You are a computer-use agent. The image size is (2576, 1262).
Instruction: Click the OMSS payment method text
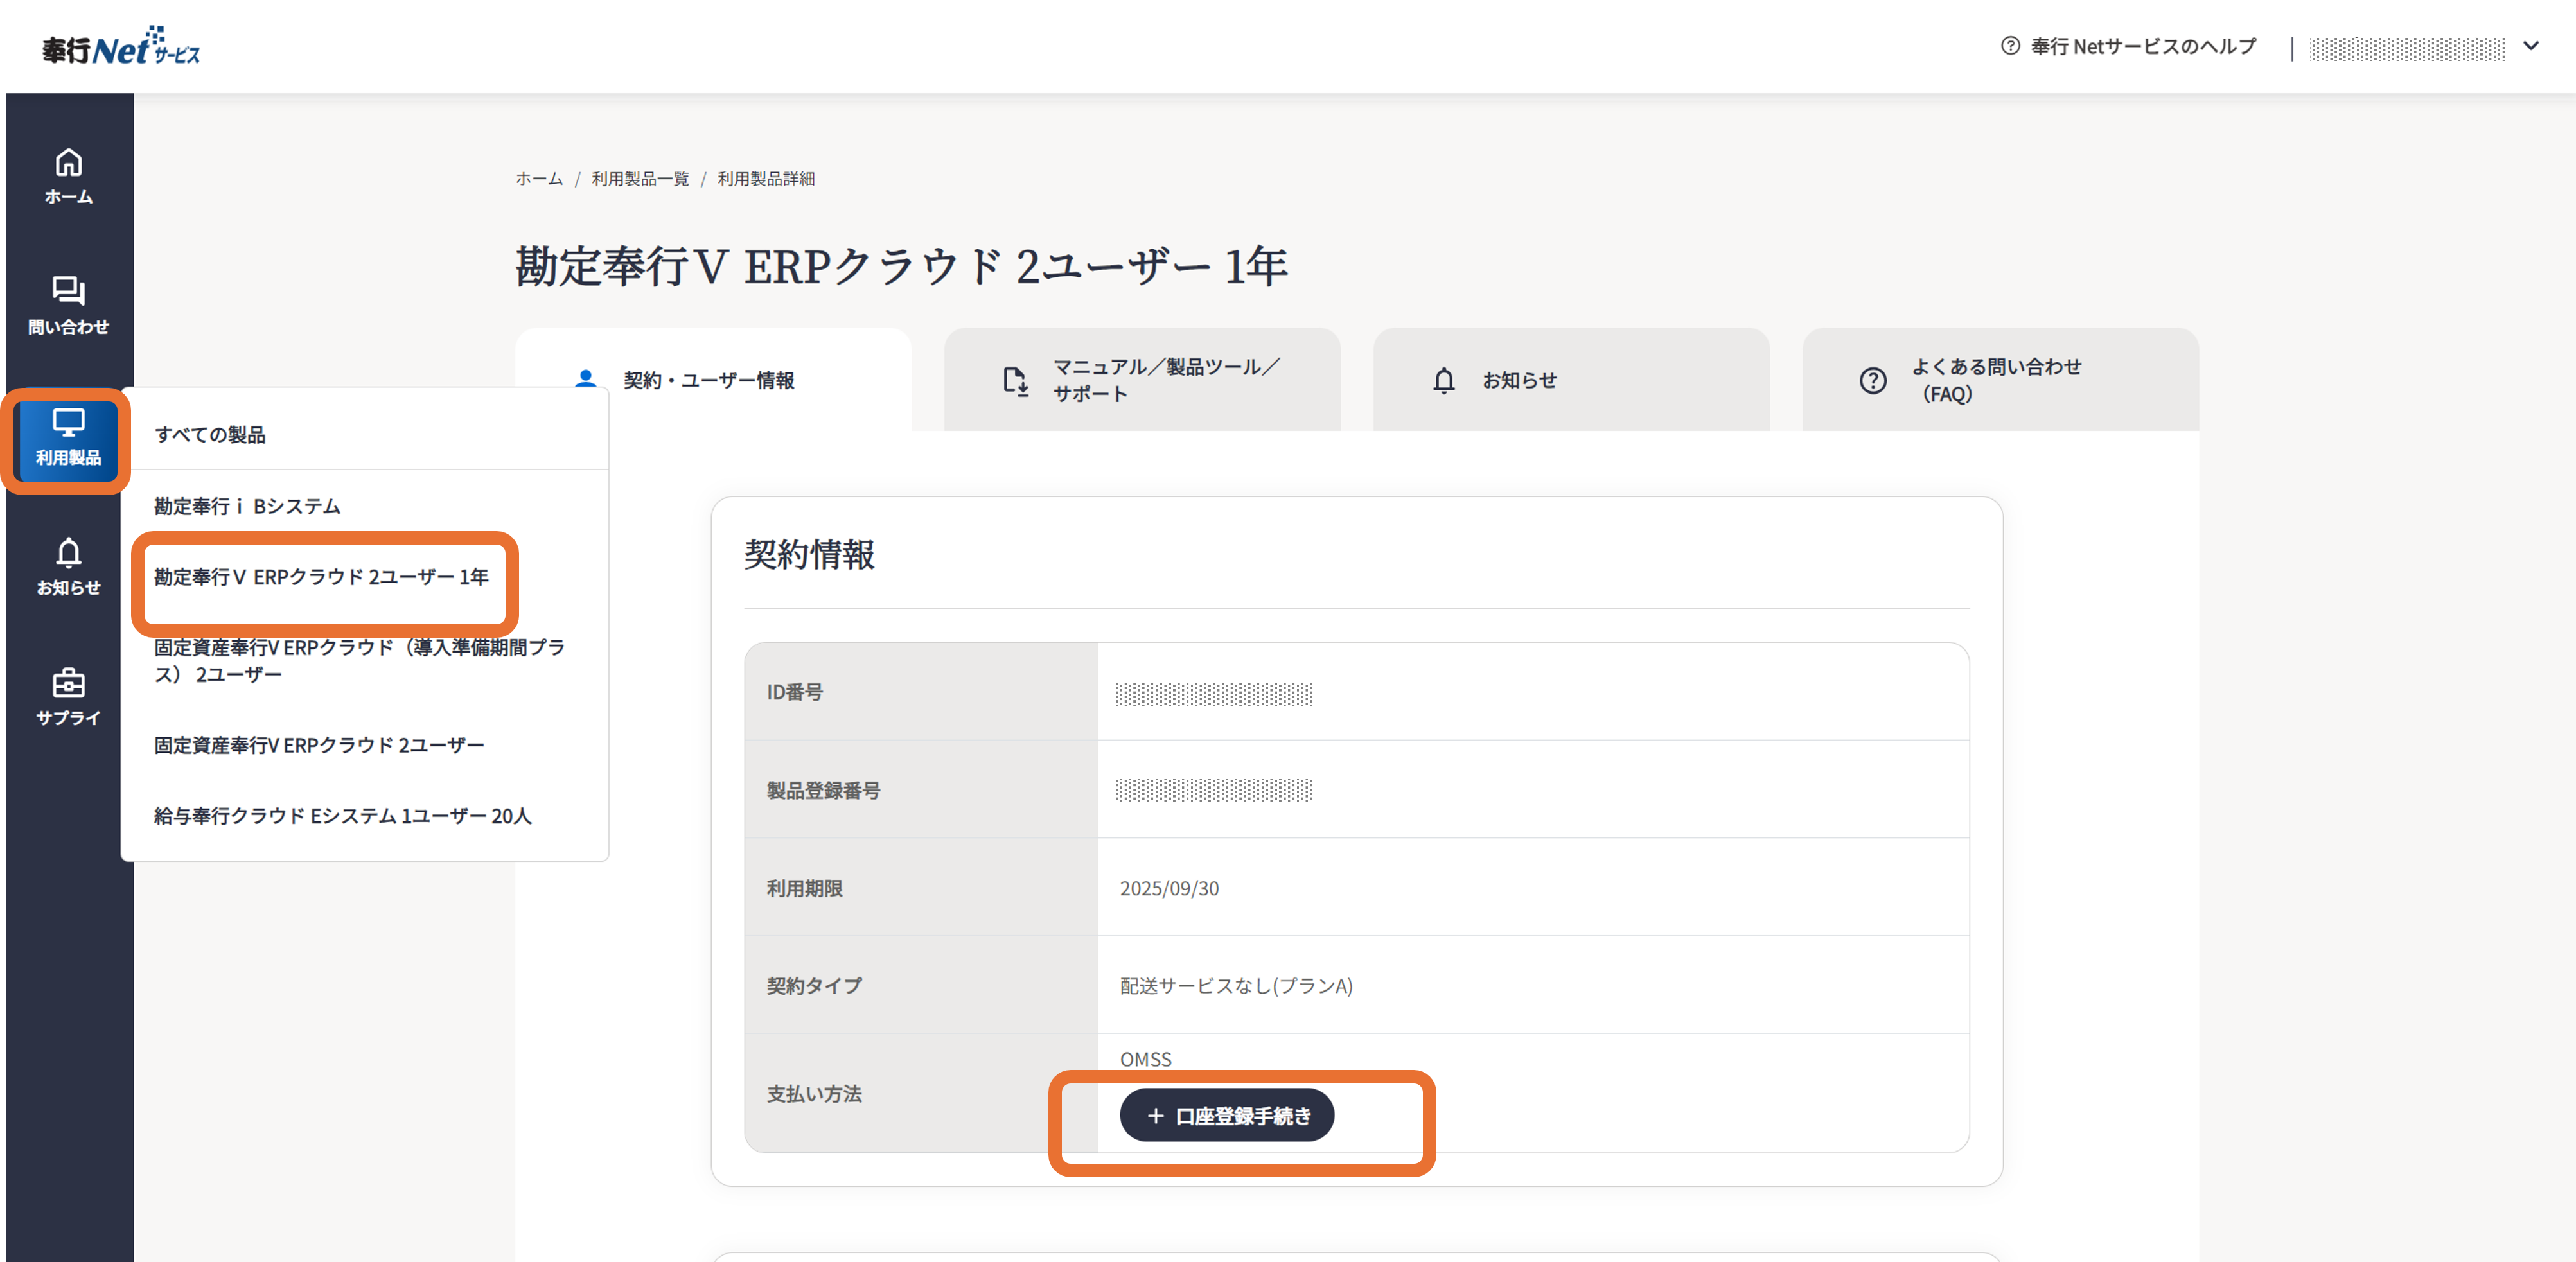pyautogui.click(x=1145, y=1059)
